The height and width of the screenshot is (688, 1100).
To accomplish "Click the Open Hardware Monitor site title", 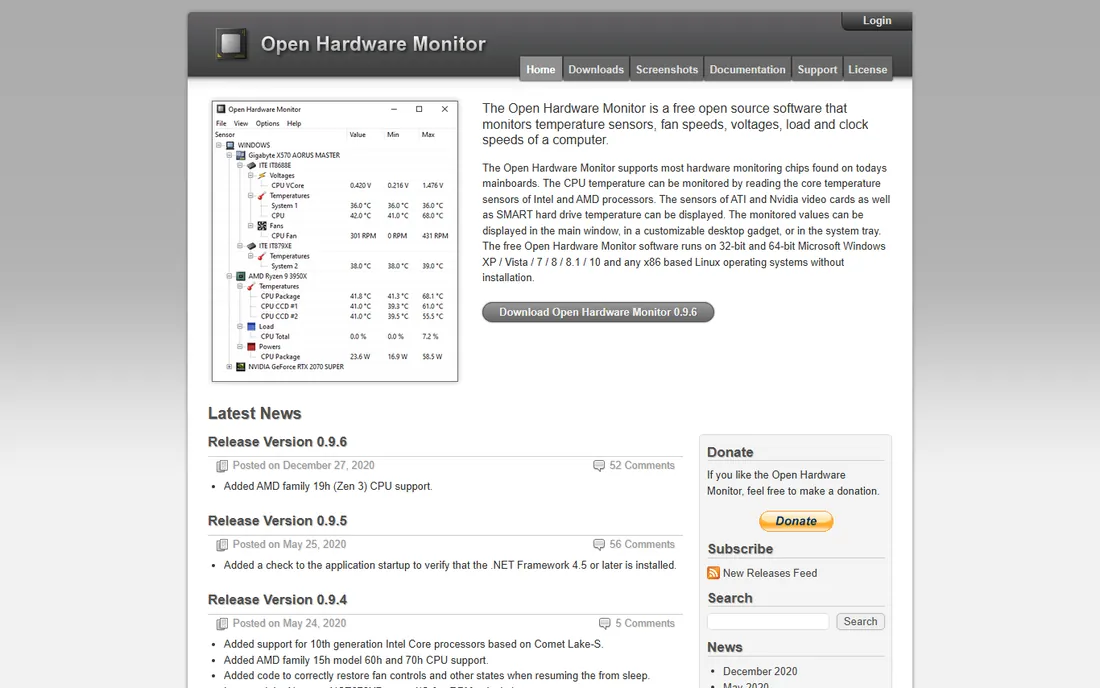I will coord(373,44).
